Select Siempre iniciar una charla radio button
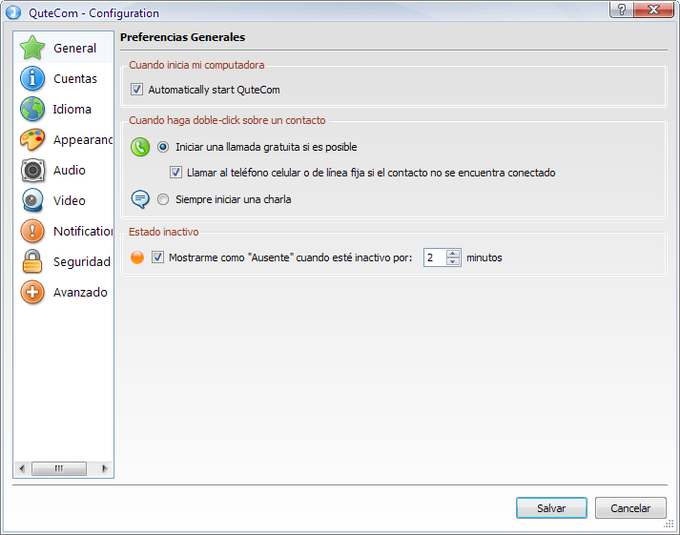 tap(163, 199)
